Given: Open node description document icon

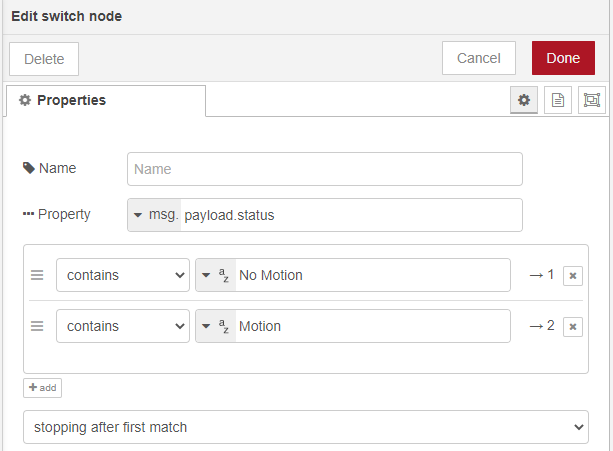Looking at the screenshot, I should tap(558, 101).
